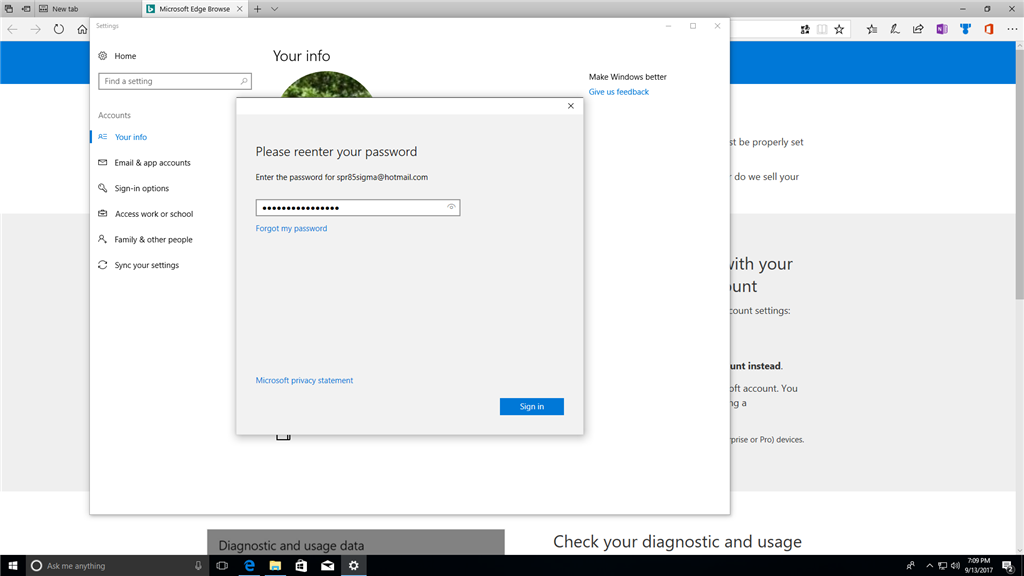This screenshot has height=576, width=1024.
Task: Click the Give us feedback link
Action: 618,92
